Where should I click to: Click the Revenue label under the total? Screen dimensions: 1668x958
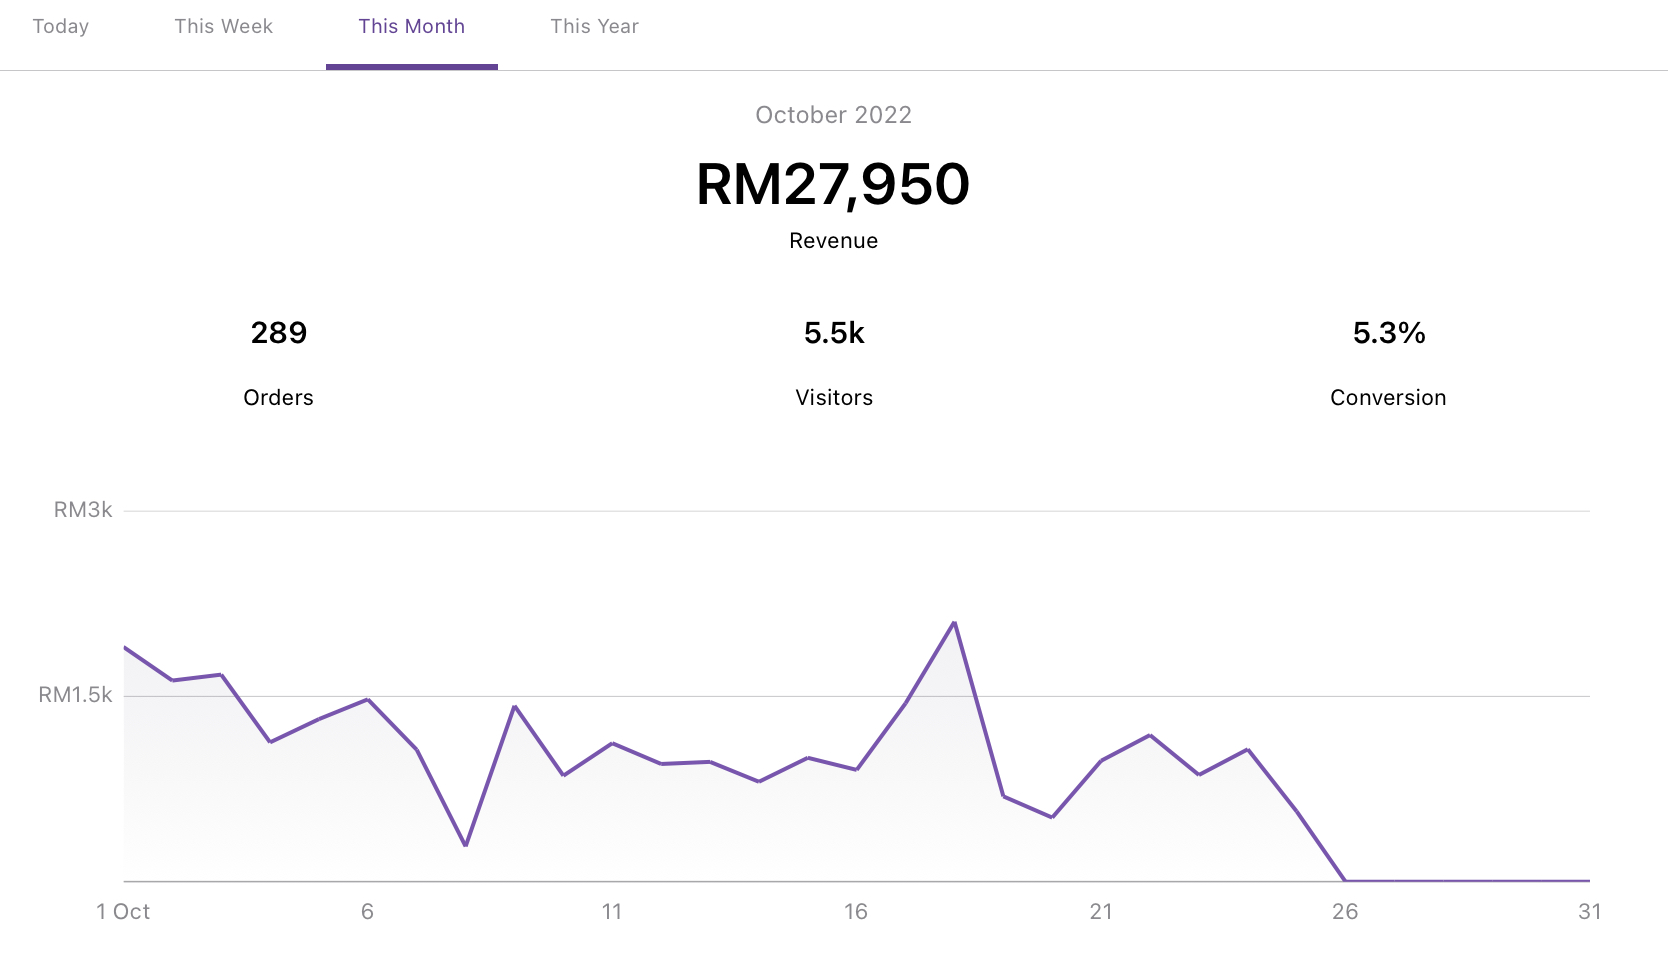click(833, 241)
